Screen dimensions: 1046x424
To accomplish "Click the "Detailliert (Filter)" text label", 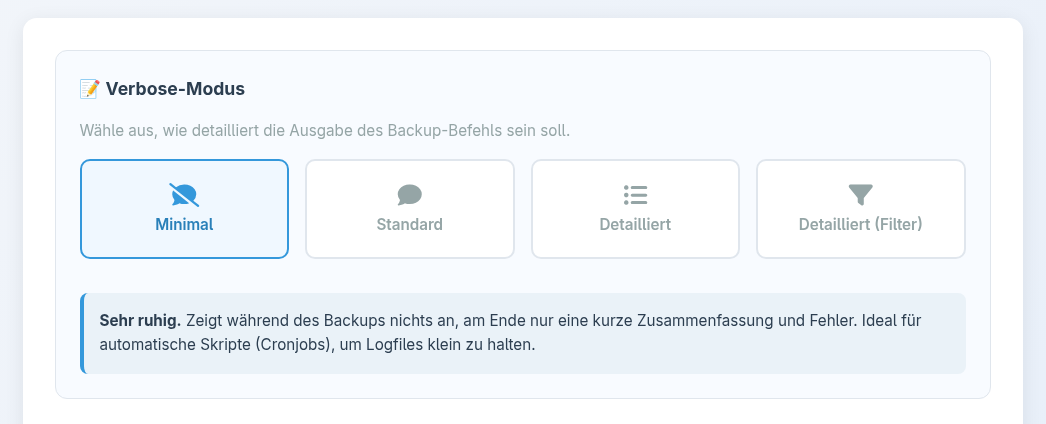I will (860, 224).
